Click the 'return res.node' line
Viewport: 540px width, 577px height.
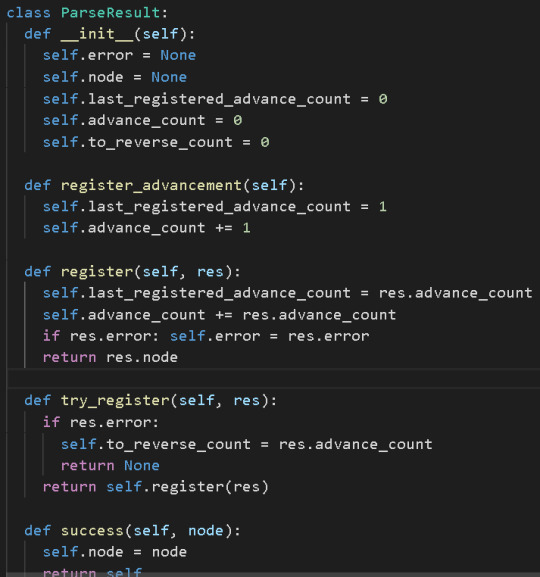coord(110,357)
